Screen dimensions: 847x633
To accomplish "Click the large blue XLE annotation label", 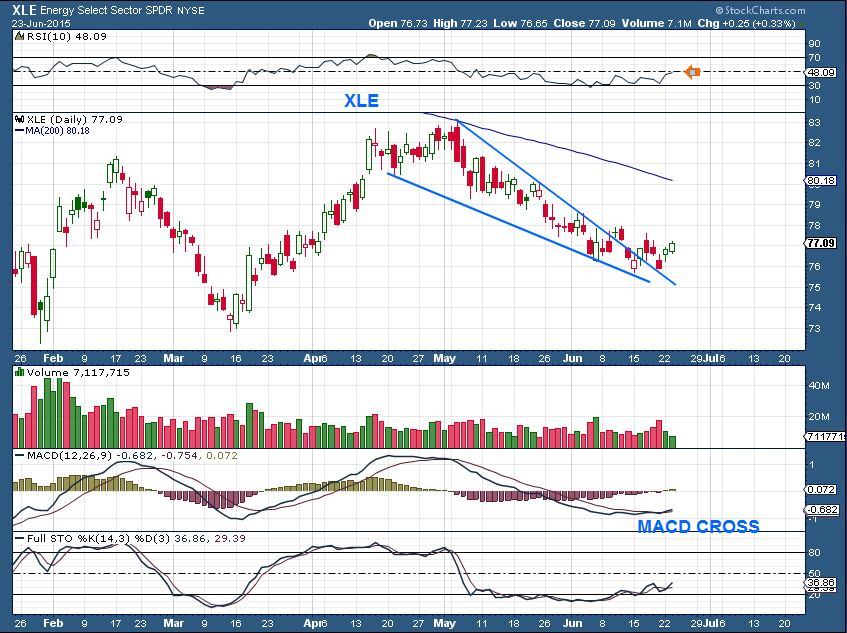I will click(x=361, y=100).
